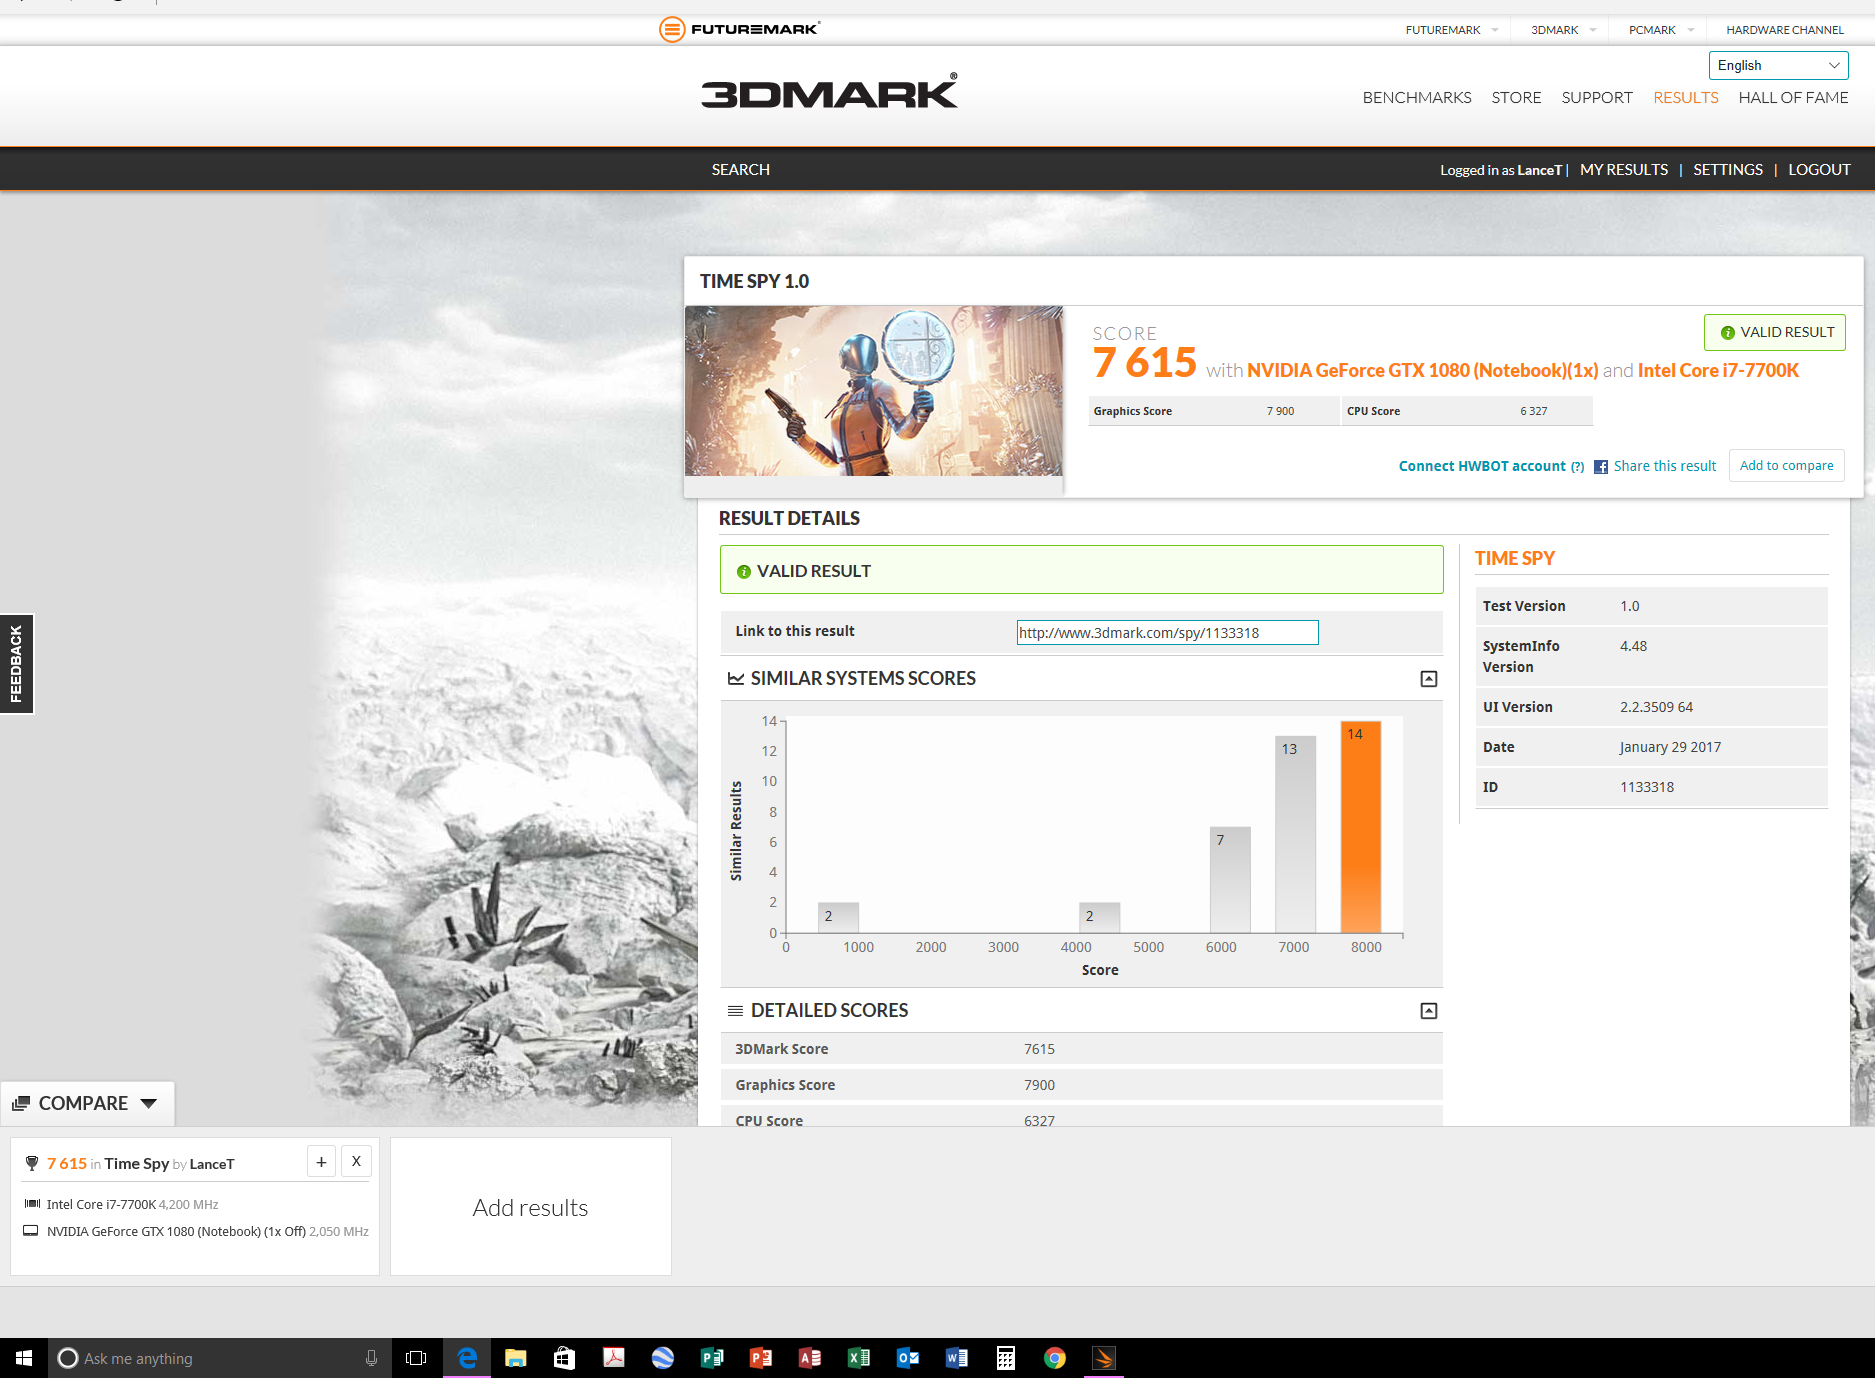Open HARDWARE CHANNEL link
Viewport: 1875px width, 1378px height.
point(1785,30)
